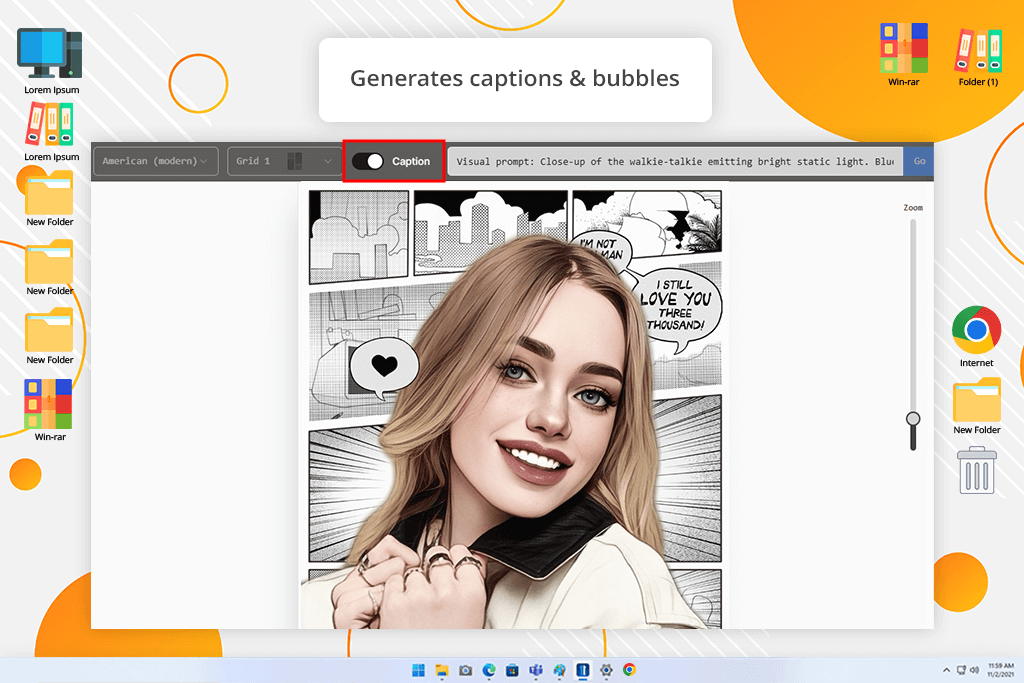Launch the Internet Chrome desktop icon

tap(976, 336)
